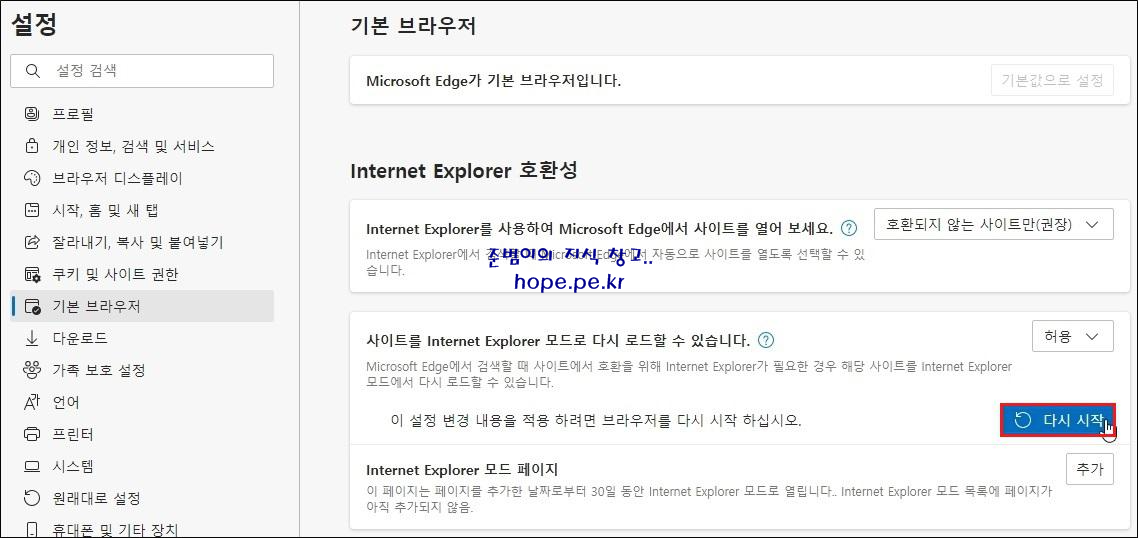Click the 설정 title in the sidebar
Image resolution: width=1138 pixels, height=538 pixels.
pos(33,25)
